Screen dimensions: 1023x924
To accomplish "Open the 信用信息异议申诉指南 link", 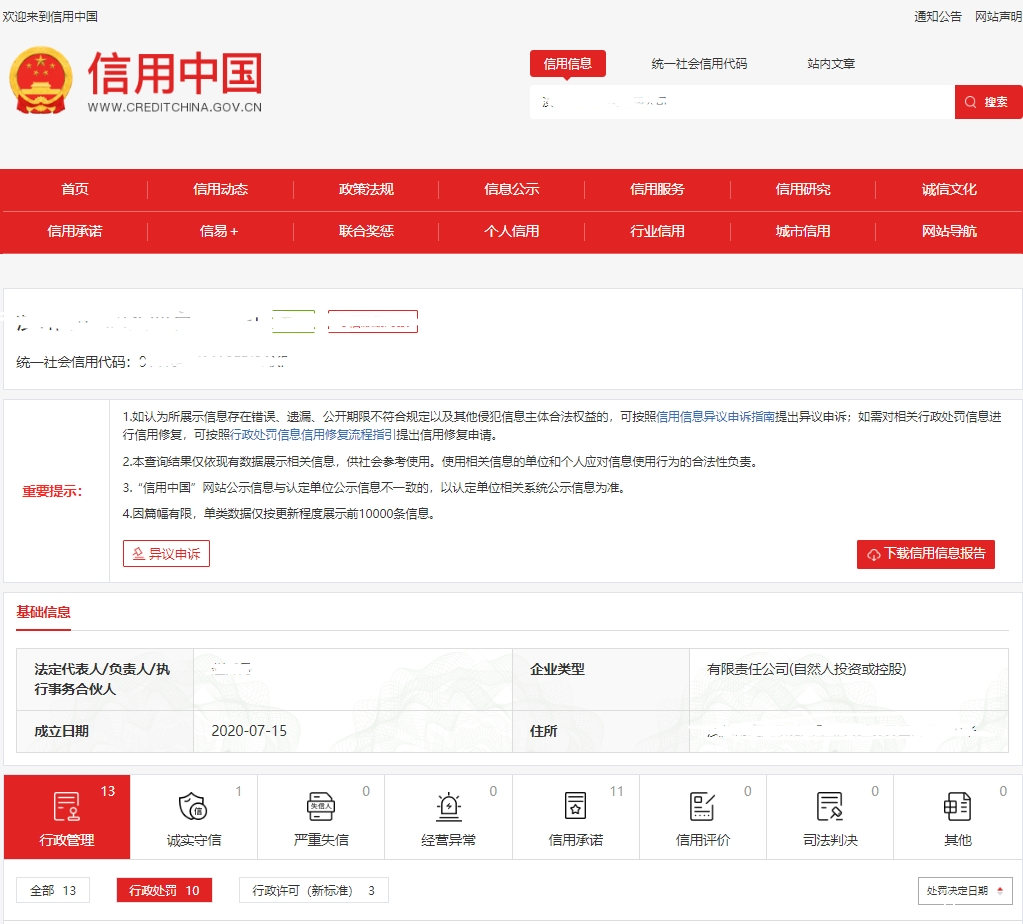I will (x=716, y=417).
